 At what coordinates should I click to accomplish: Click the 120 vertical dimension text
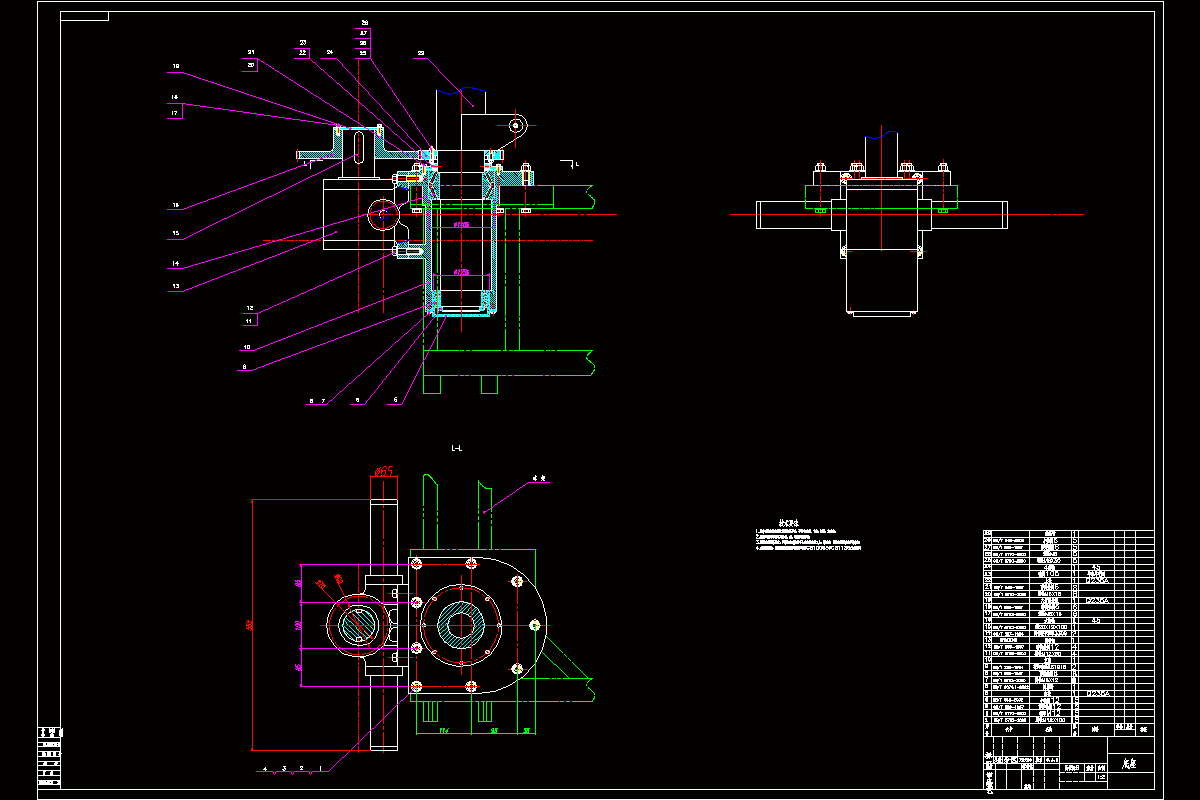point(298,624)
